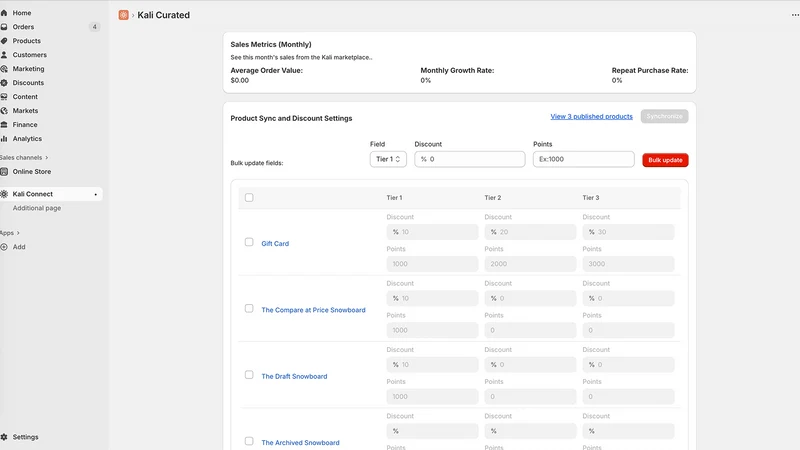Viewport: 800px width, 450px height.
Task: Click the Marketing target icon
Action: [x=4, y=69]
